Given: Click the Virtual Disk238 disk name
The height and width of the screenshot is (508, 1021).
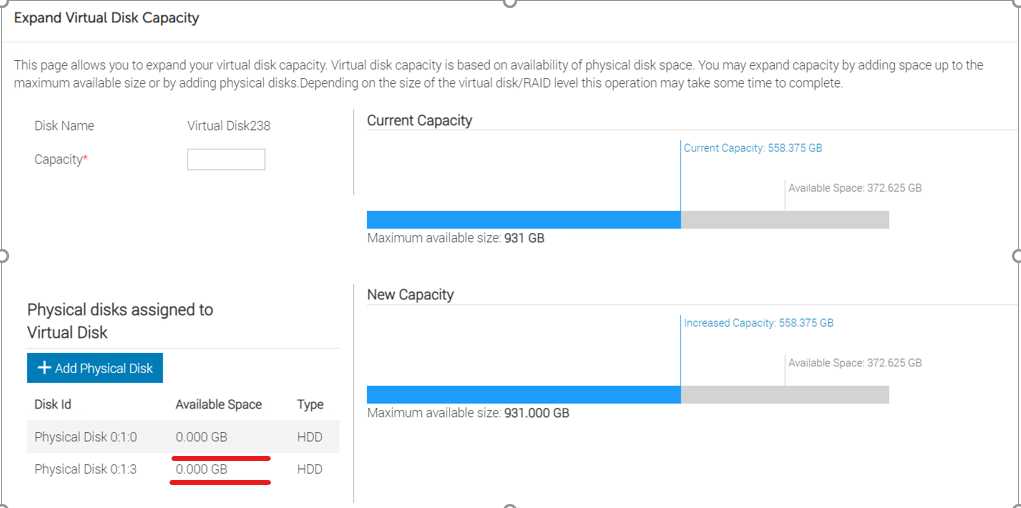Looking at the screenshot, I should tap(229, 126).
